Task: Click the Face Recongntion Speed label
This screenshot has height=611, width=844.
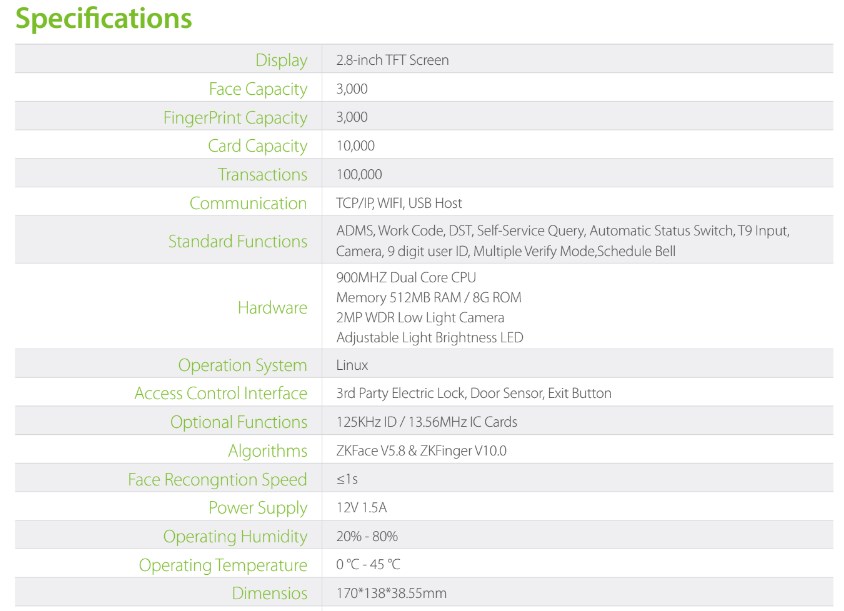Action: [x=217, y=480]
